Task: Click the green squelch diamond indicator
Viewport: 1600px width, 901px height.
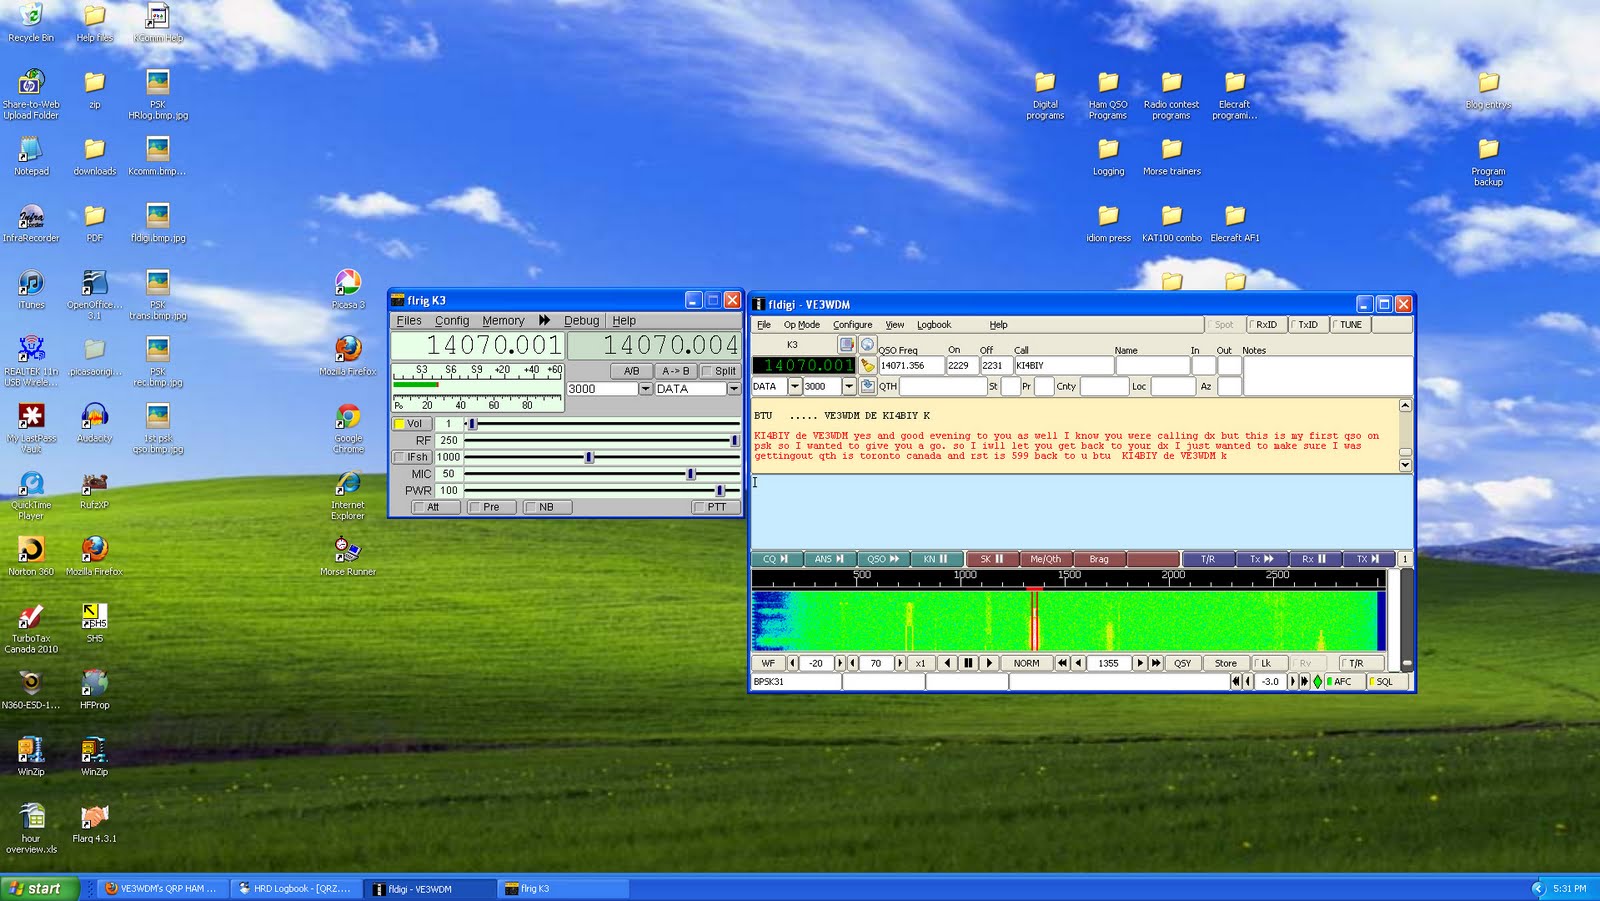Action: (1318, 681)
